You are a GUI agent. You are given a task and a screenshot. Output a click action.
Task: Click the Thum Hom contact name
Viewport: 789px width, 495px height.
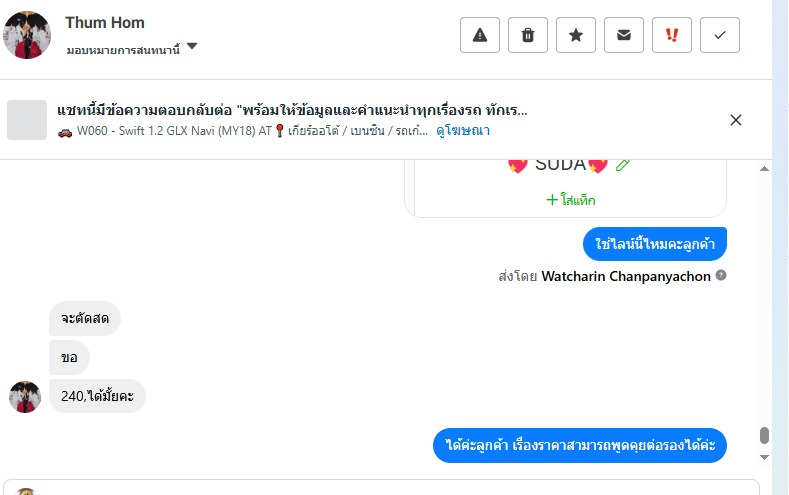point(105,22)
